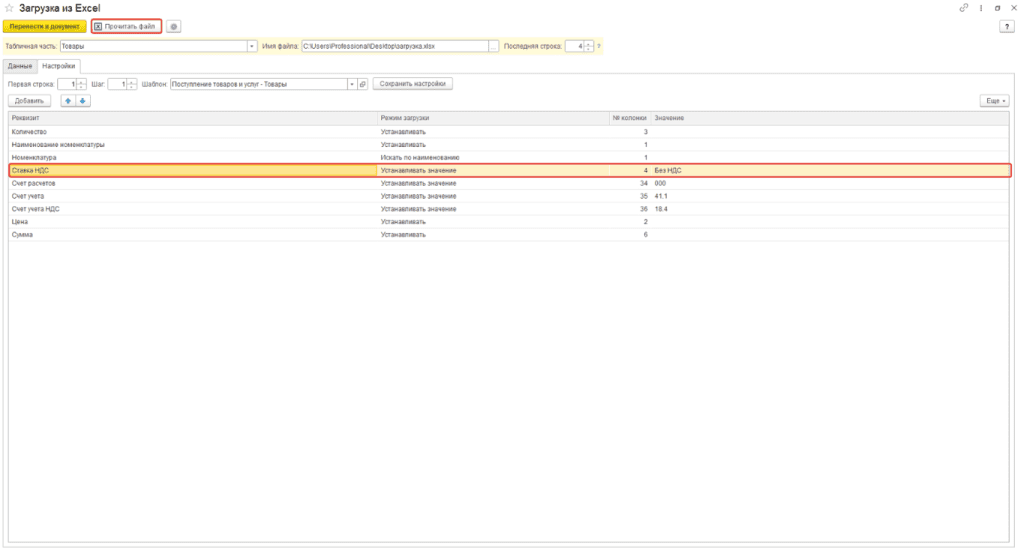This screenshot has width=1024, height=551.
Task: Add form to favorites with star icon
Action: [x=9, y=8]
